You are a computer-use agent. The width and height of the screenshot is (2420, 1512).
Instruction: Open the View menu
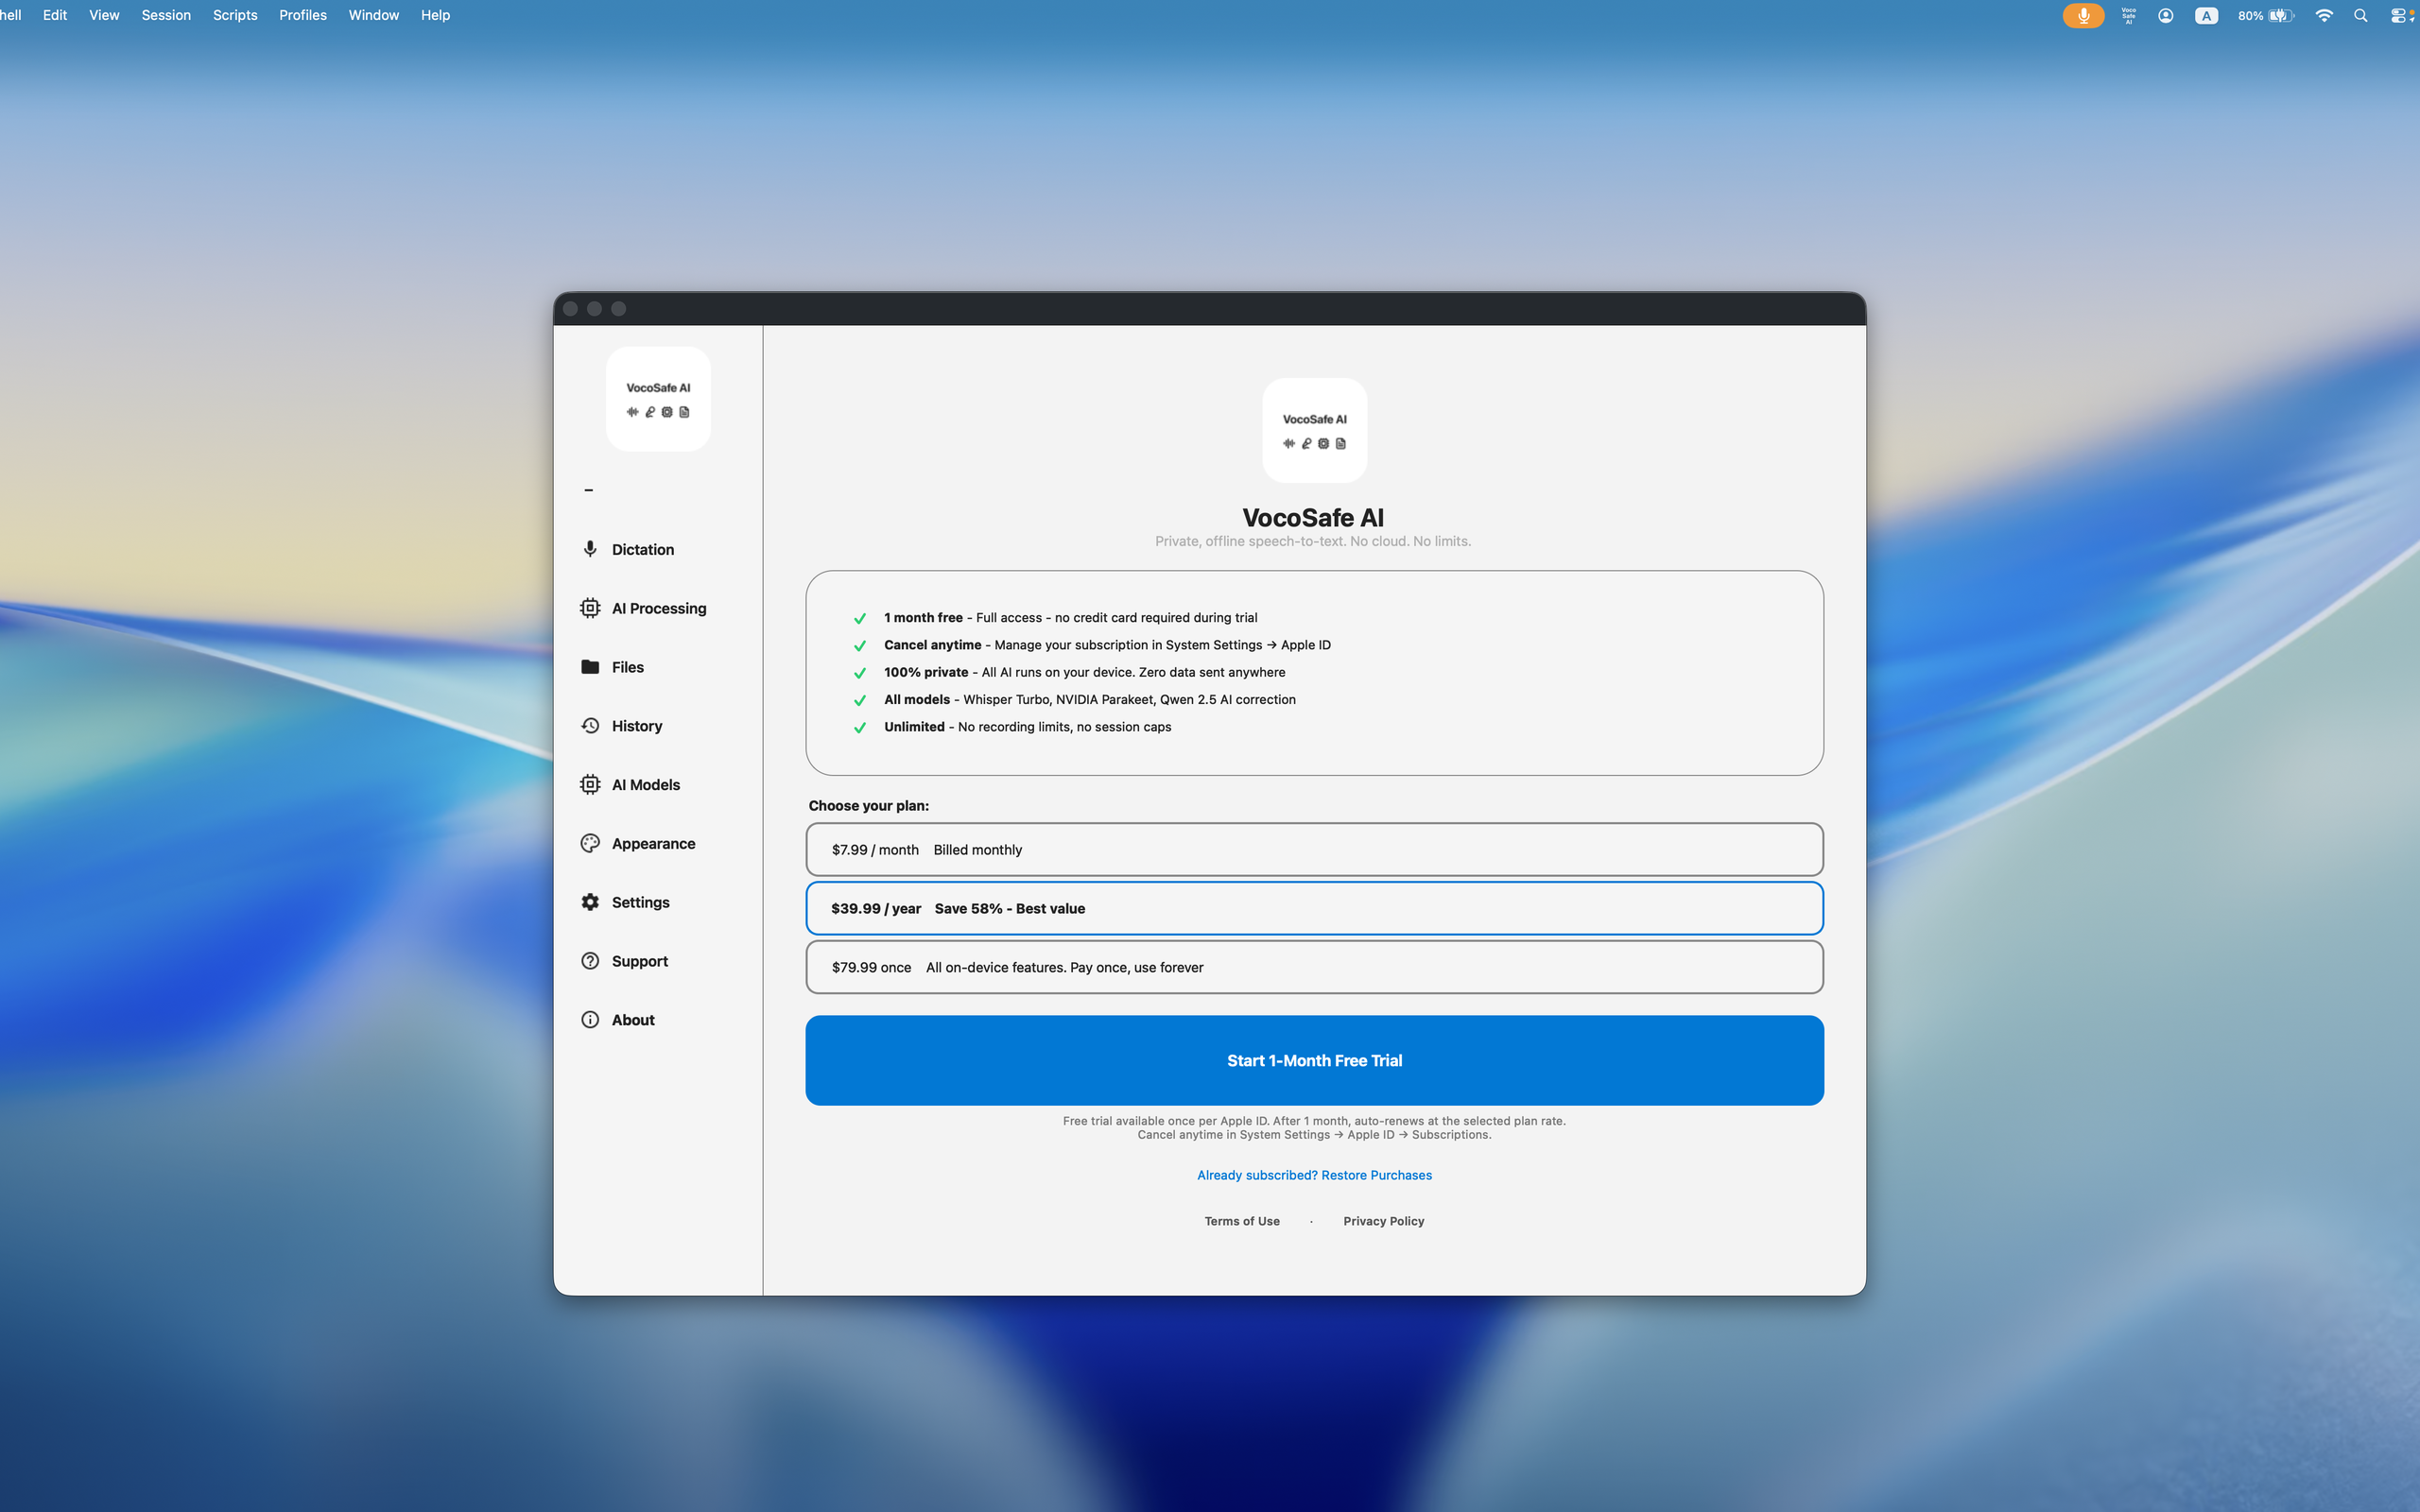click(104, 15)
